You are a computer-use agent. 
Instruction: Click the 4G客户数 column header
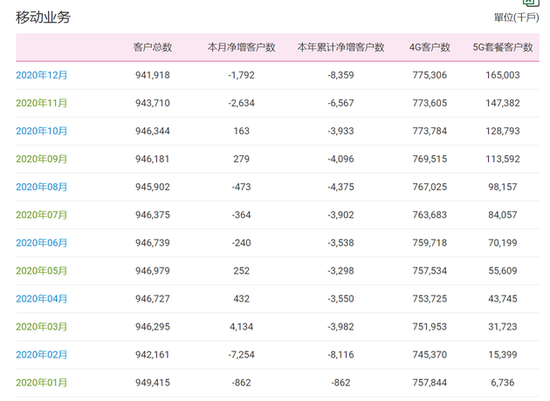(430, 47)
